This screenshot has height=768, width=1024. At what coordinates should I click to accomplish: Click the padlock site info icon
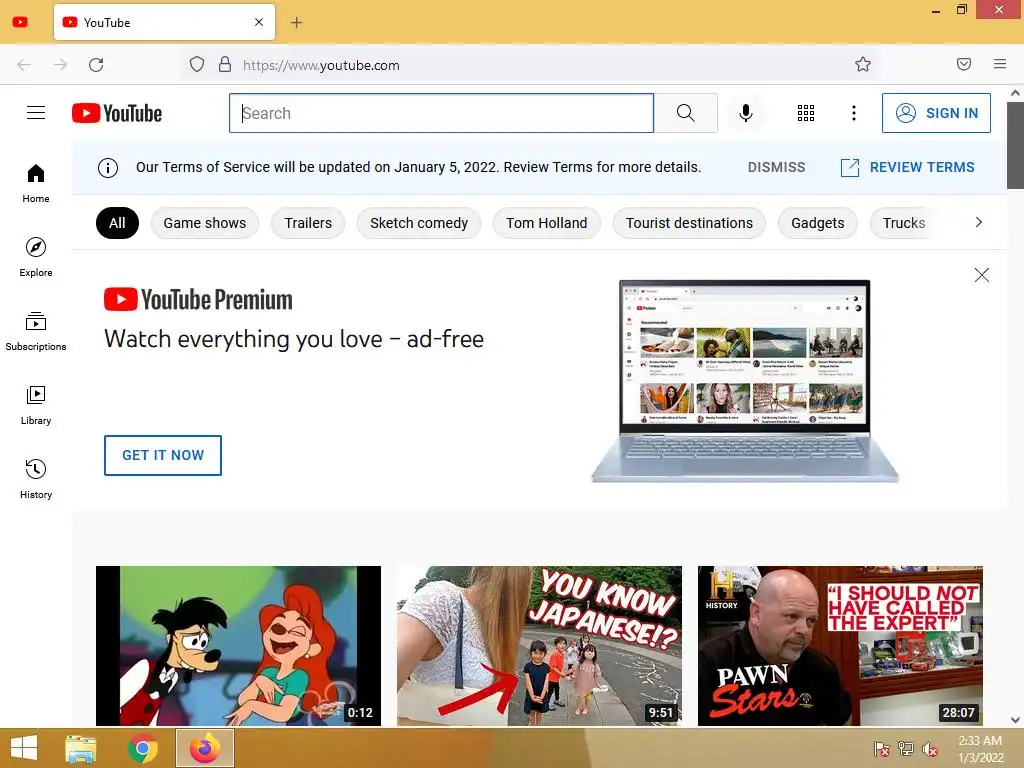point(225,64)
